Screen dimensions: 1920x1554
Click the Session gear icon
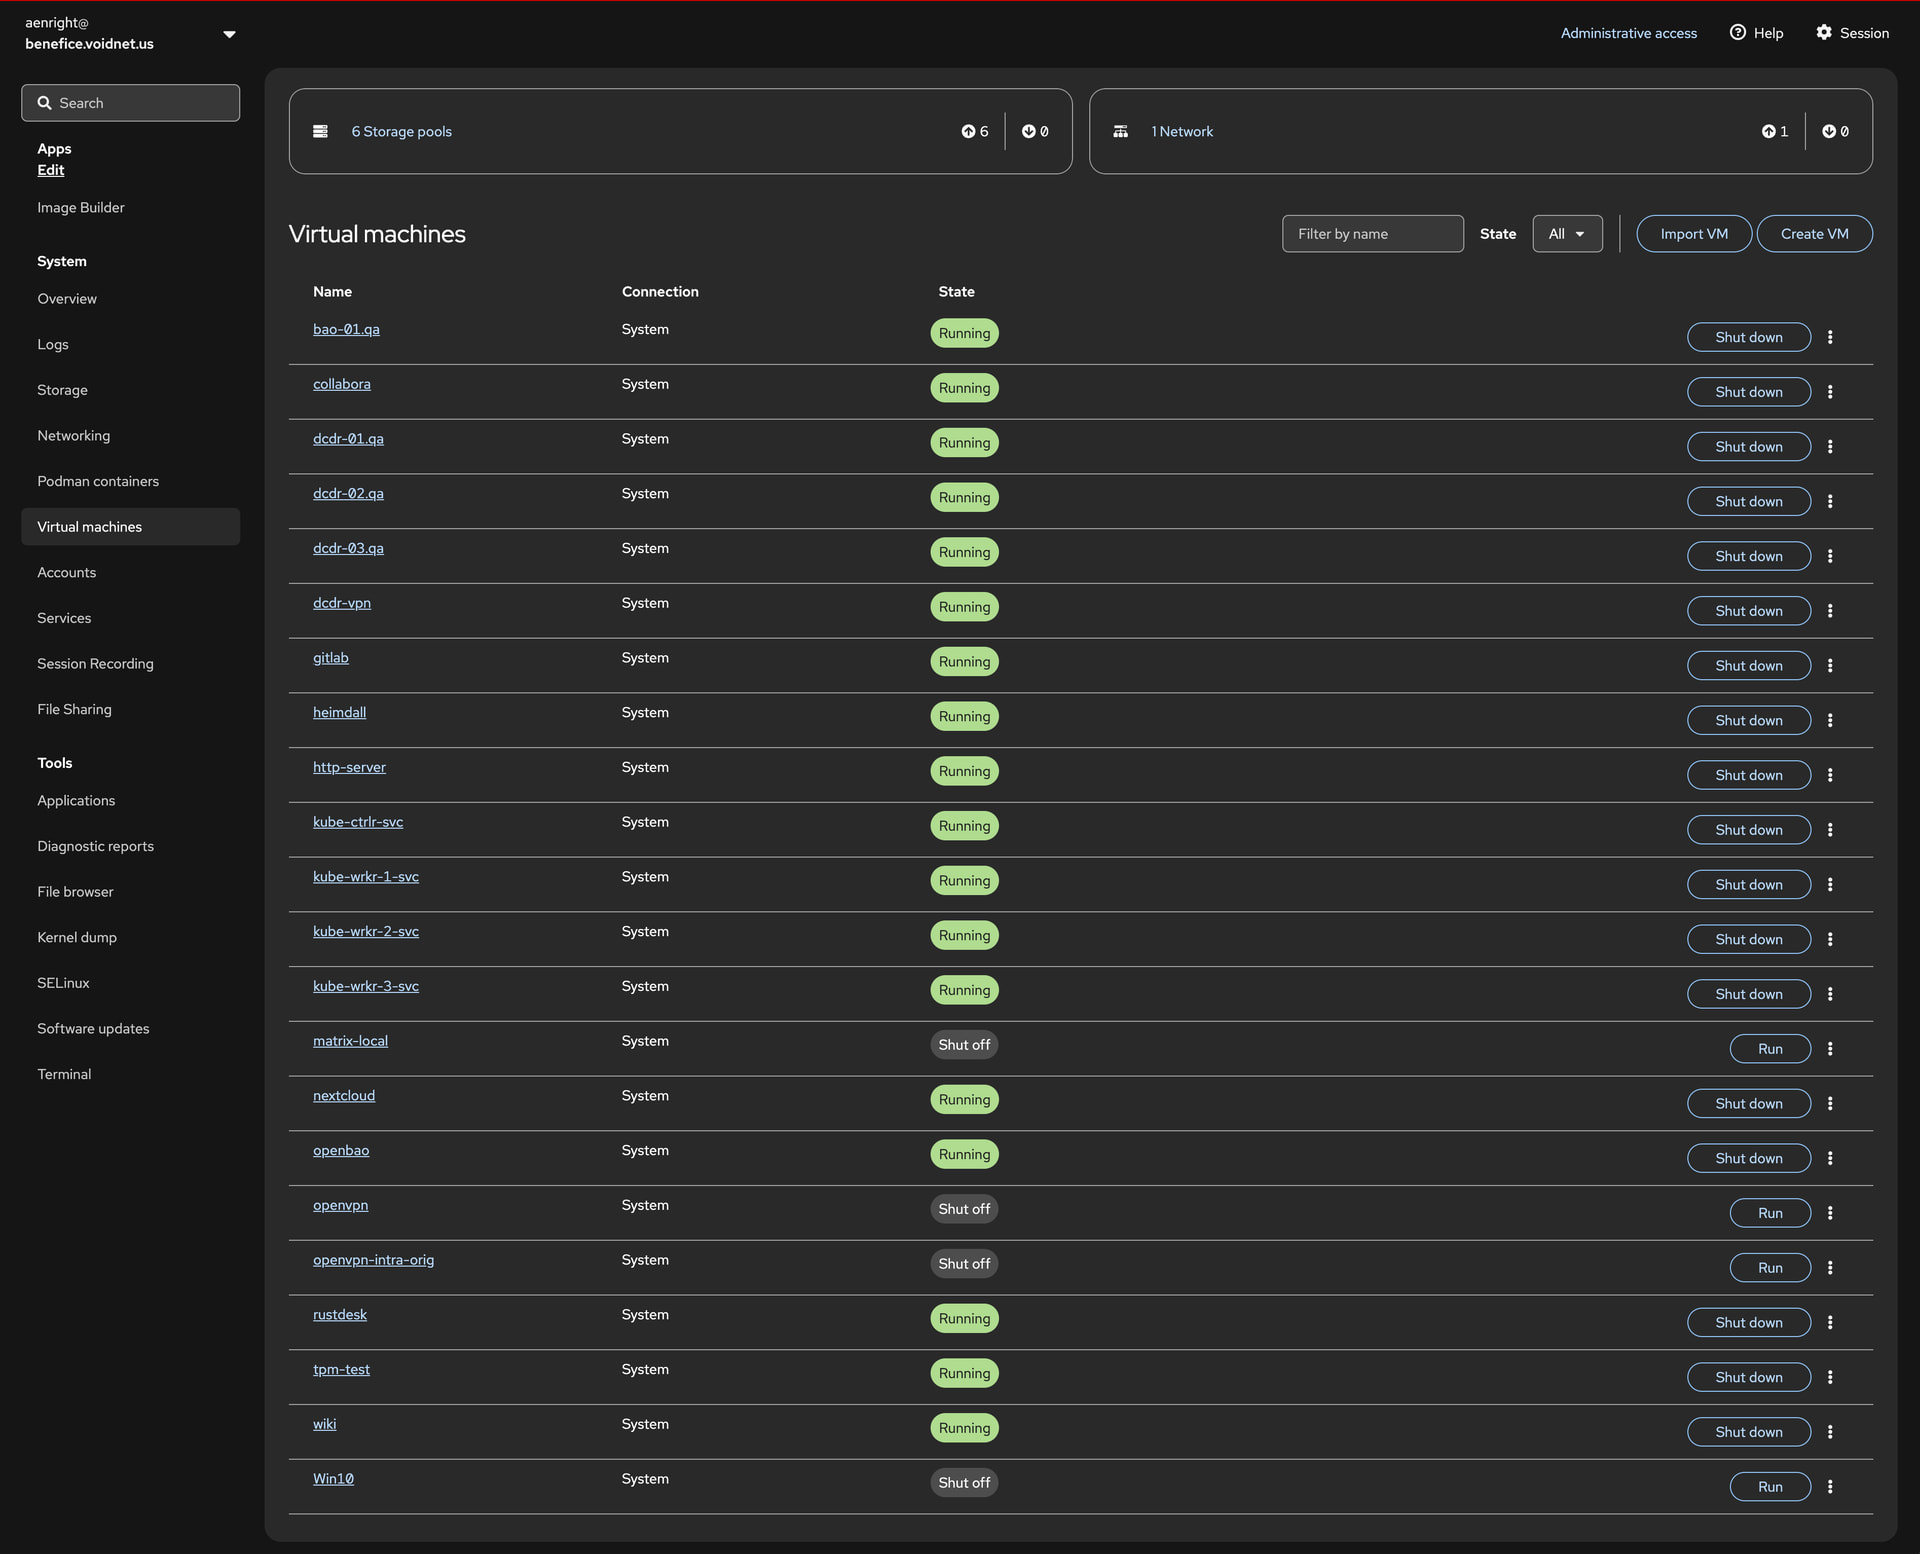click(x=1824, y=33)
